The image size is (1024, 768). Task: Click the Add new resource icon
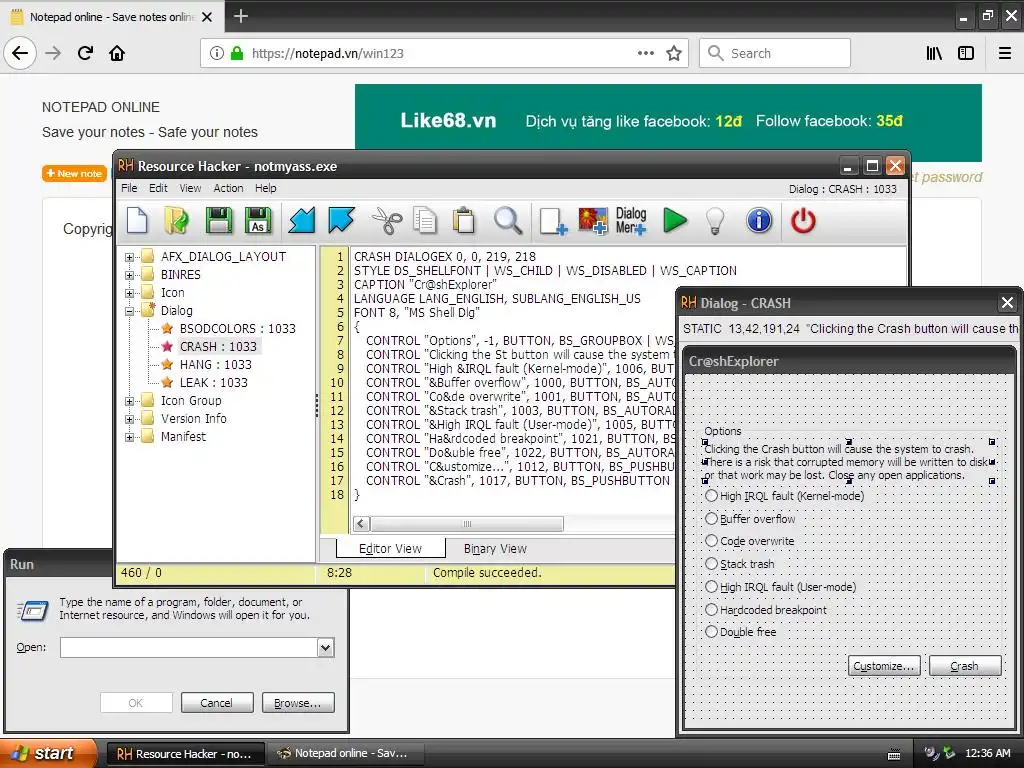[x=553, y=221]
